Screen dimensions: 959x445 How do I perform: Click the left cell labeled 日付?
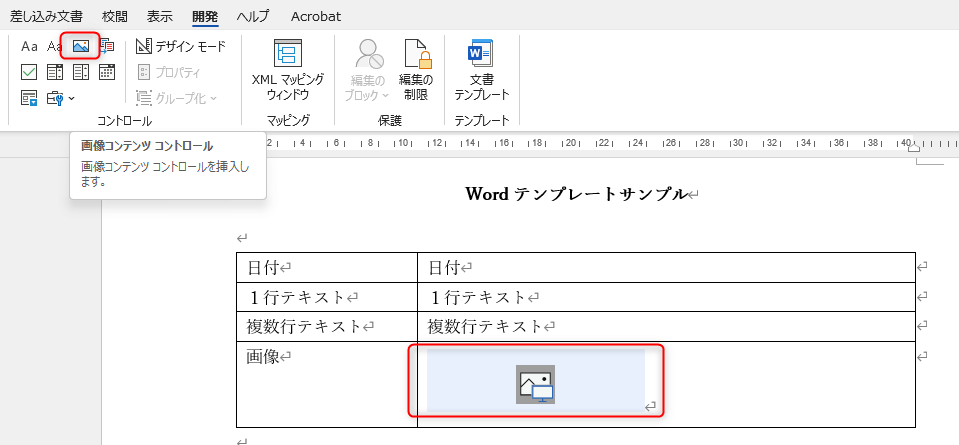pyautogui.click(x=327, y=268)
